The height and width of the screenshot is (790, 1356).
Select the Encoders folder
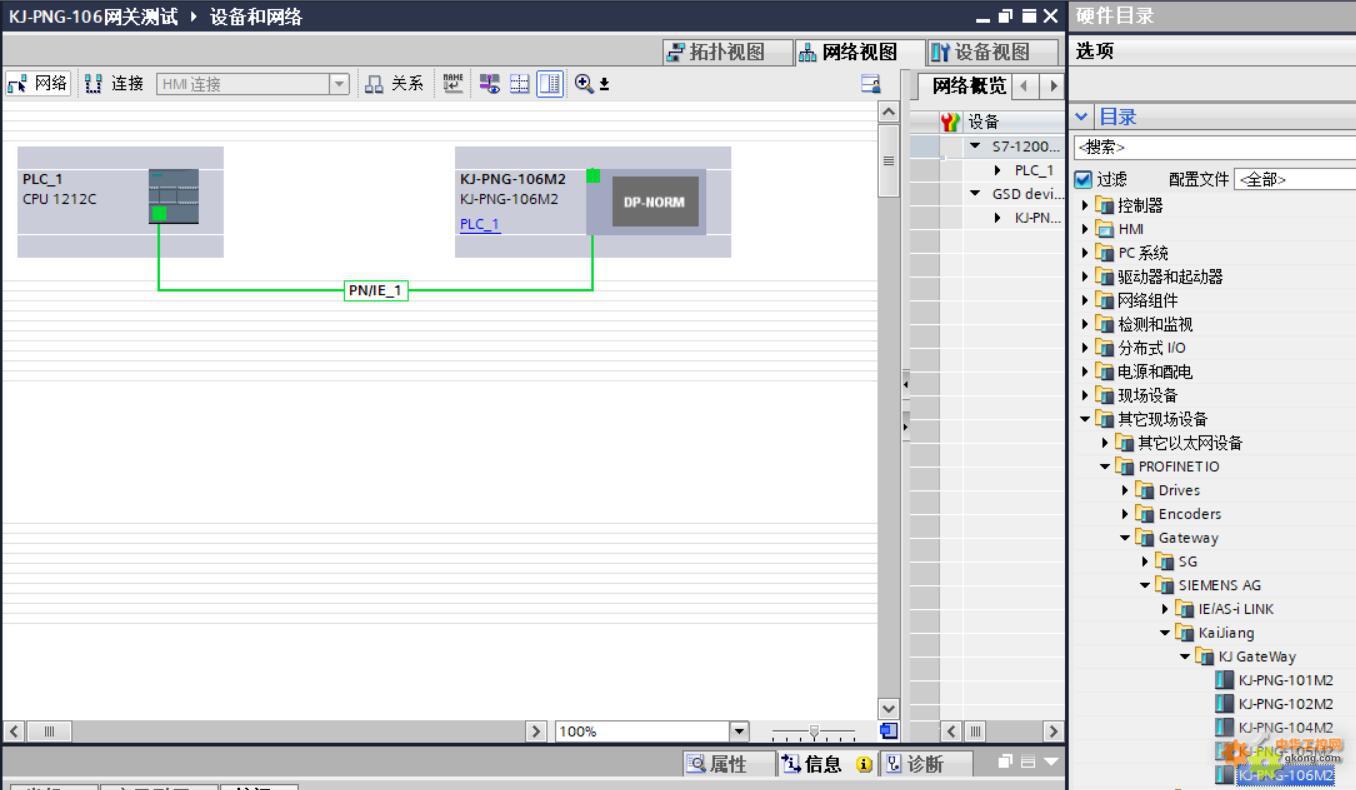[1190, 514]
